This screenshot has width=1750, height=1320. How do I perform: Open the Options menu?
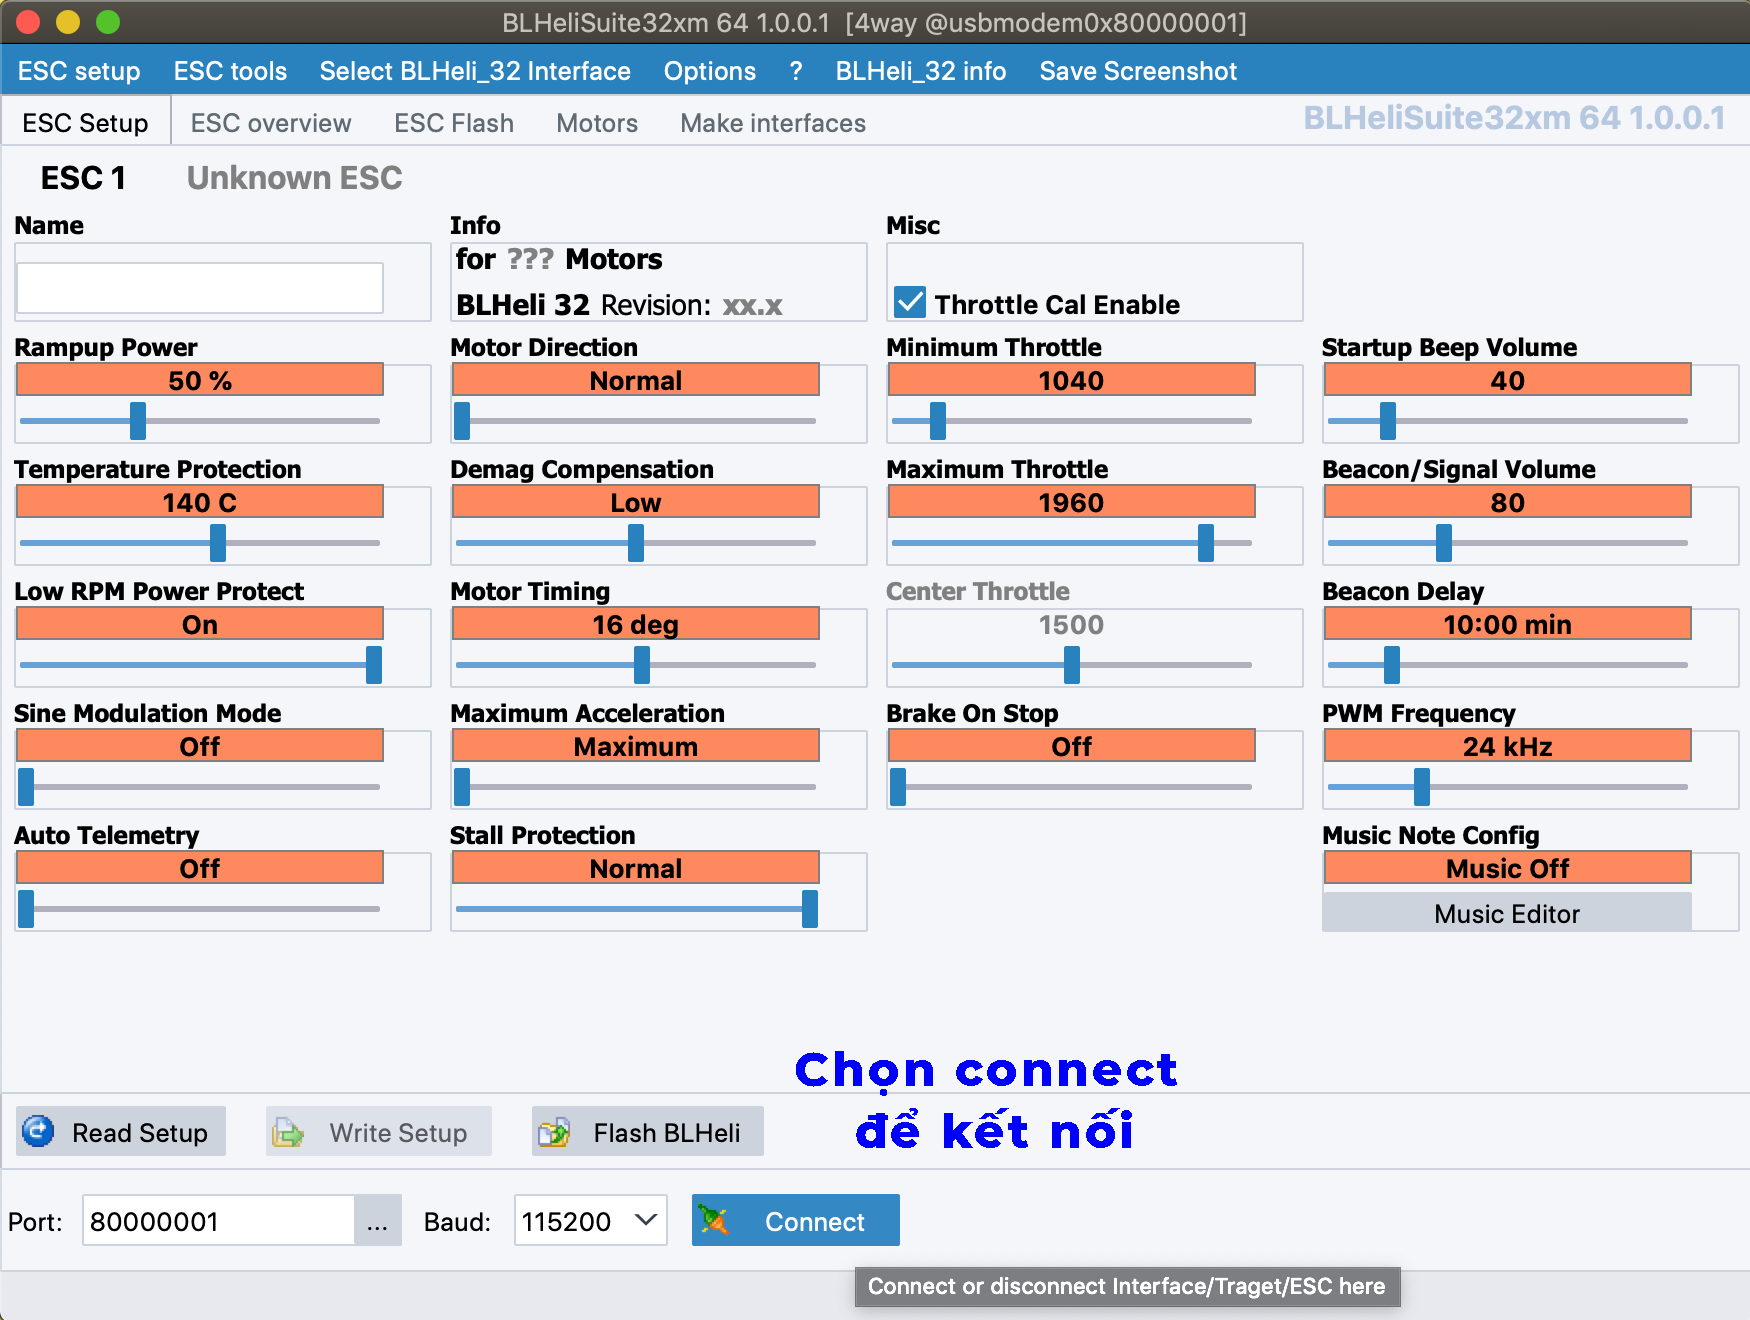(710, 71)
